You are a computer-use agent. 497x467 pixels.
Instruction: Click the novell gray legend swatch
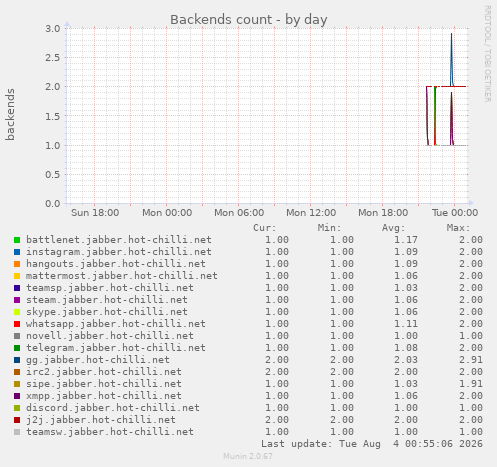coord(17,336)
